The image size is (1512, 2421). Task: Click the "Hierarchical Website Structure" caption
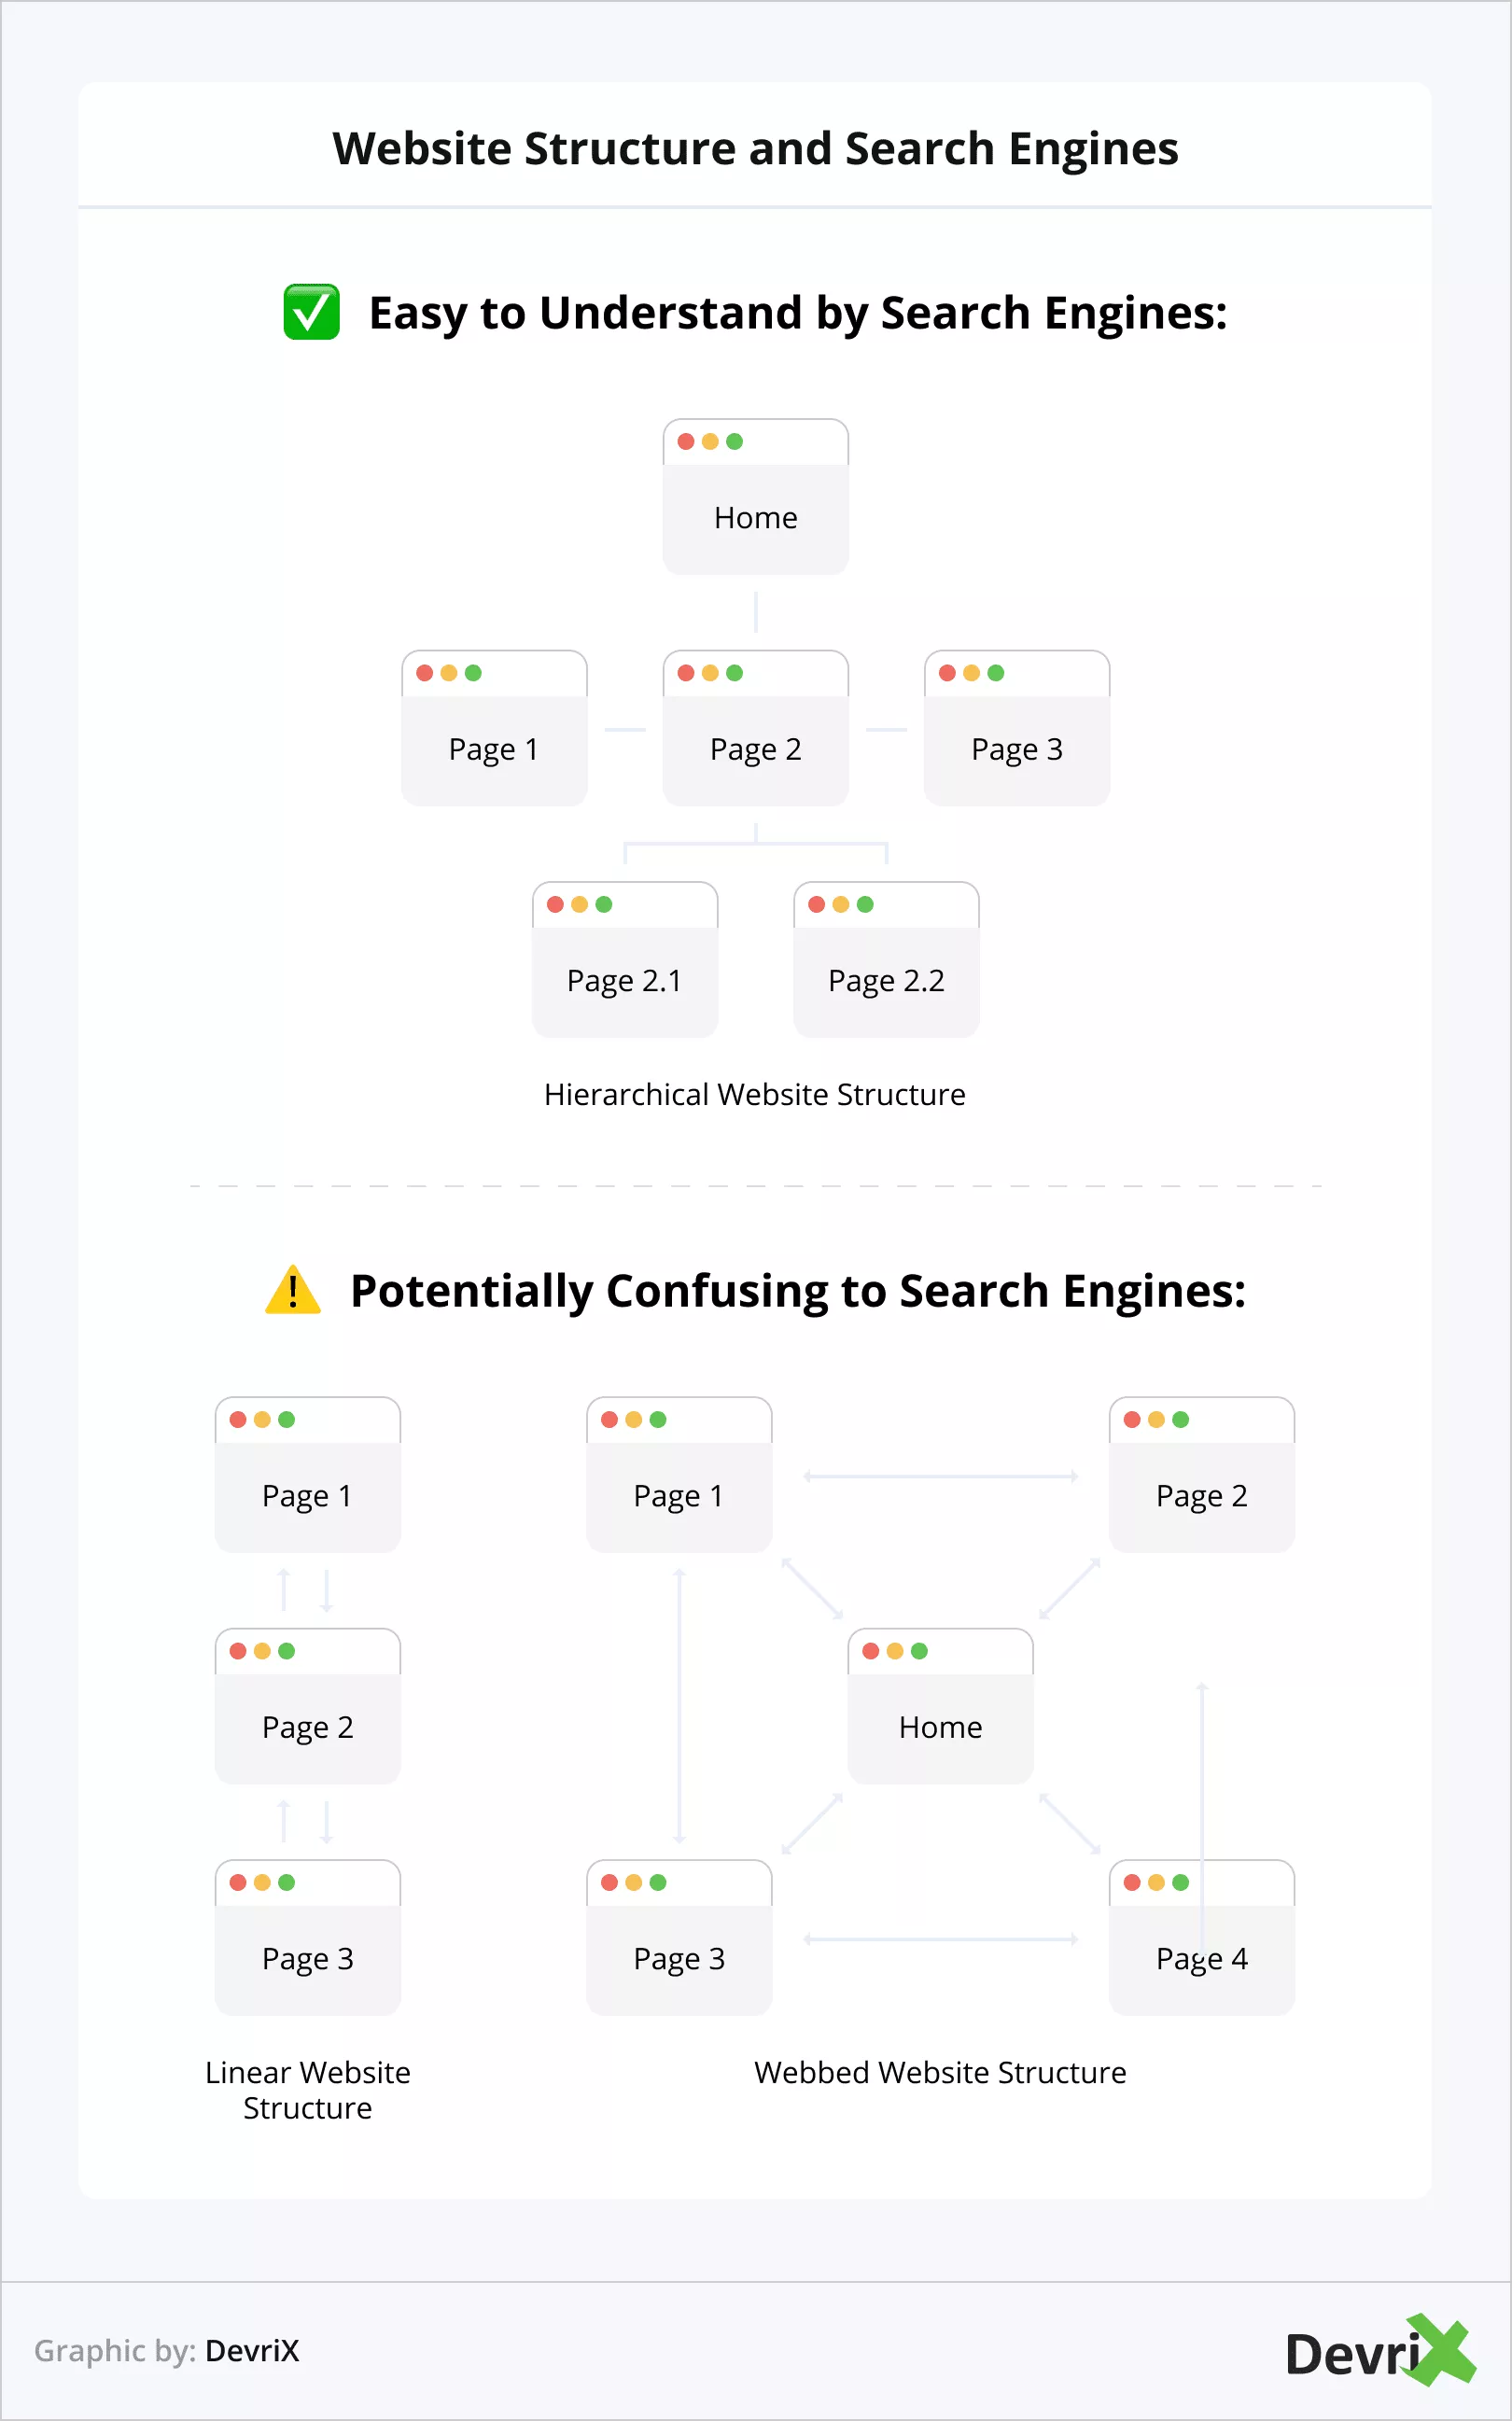click(x=754, y=1094)
